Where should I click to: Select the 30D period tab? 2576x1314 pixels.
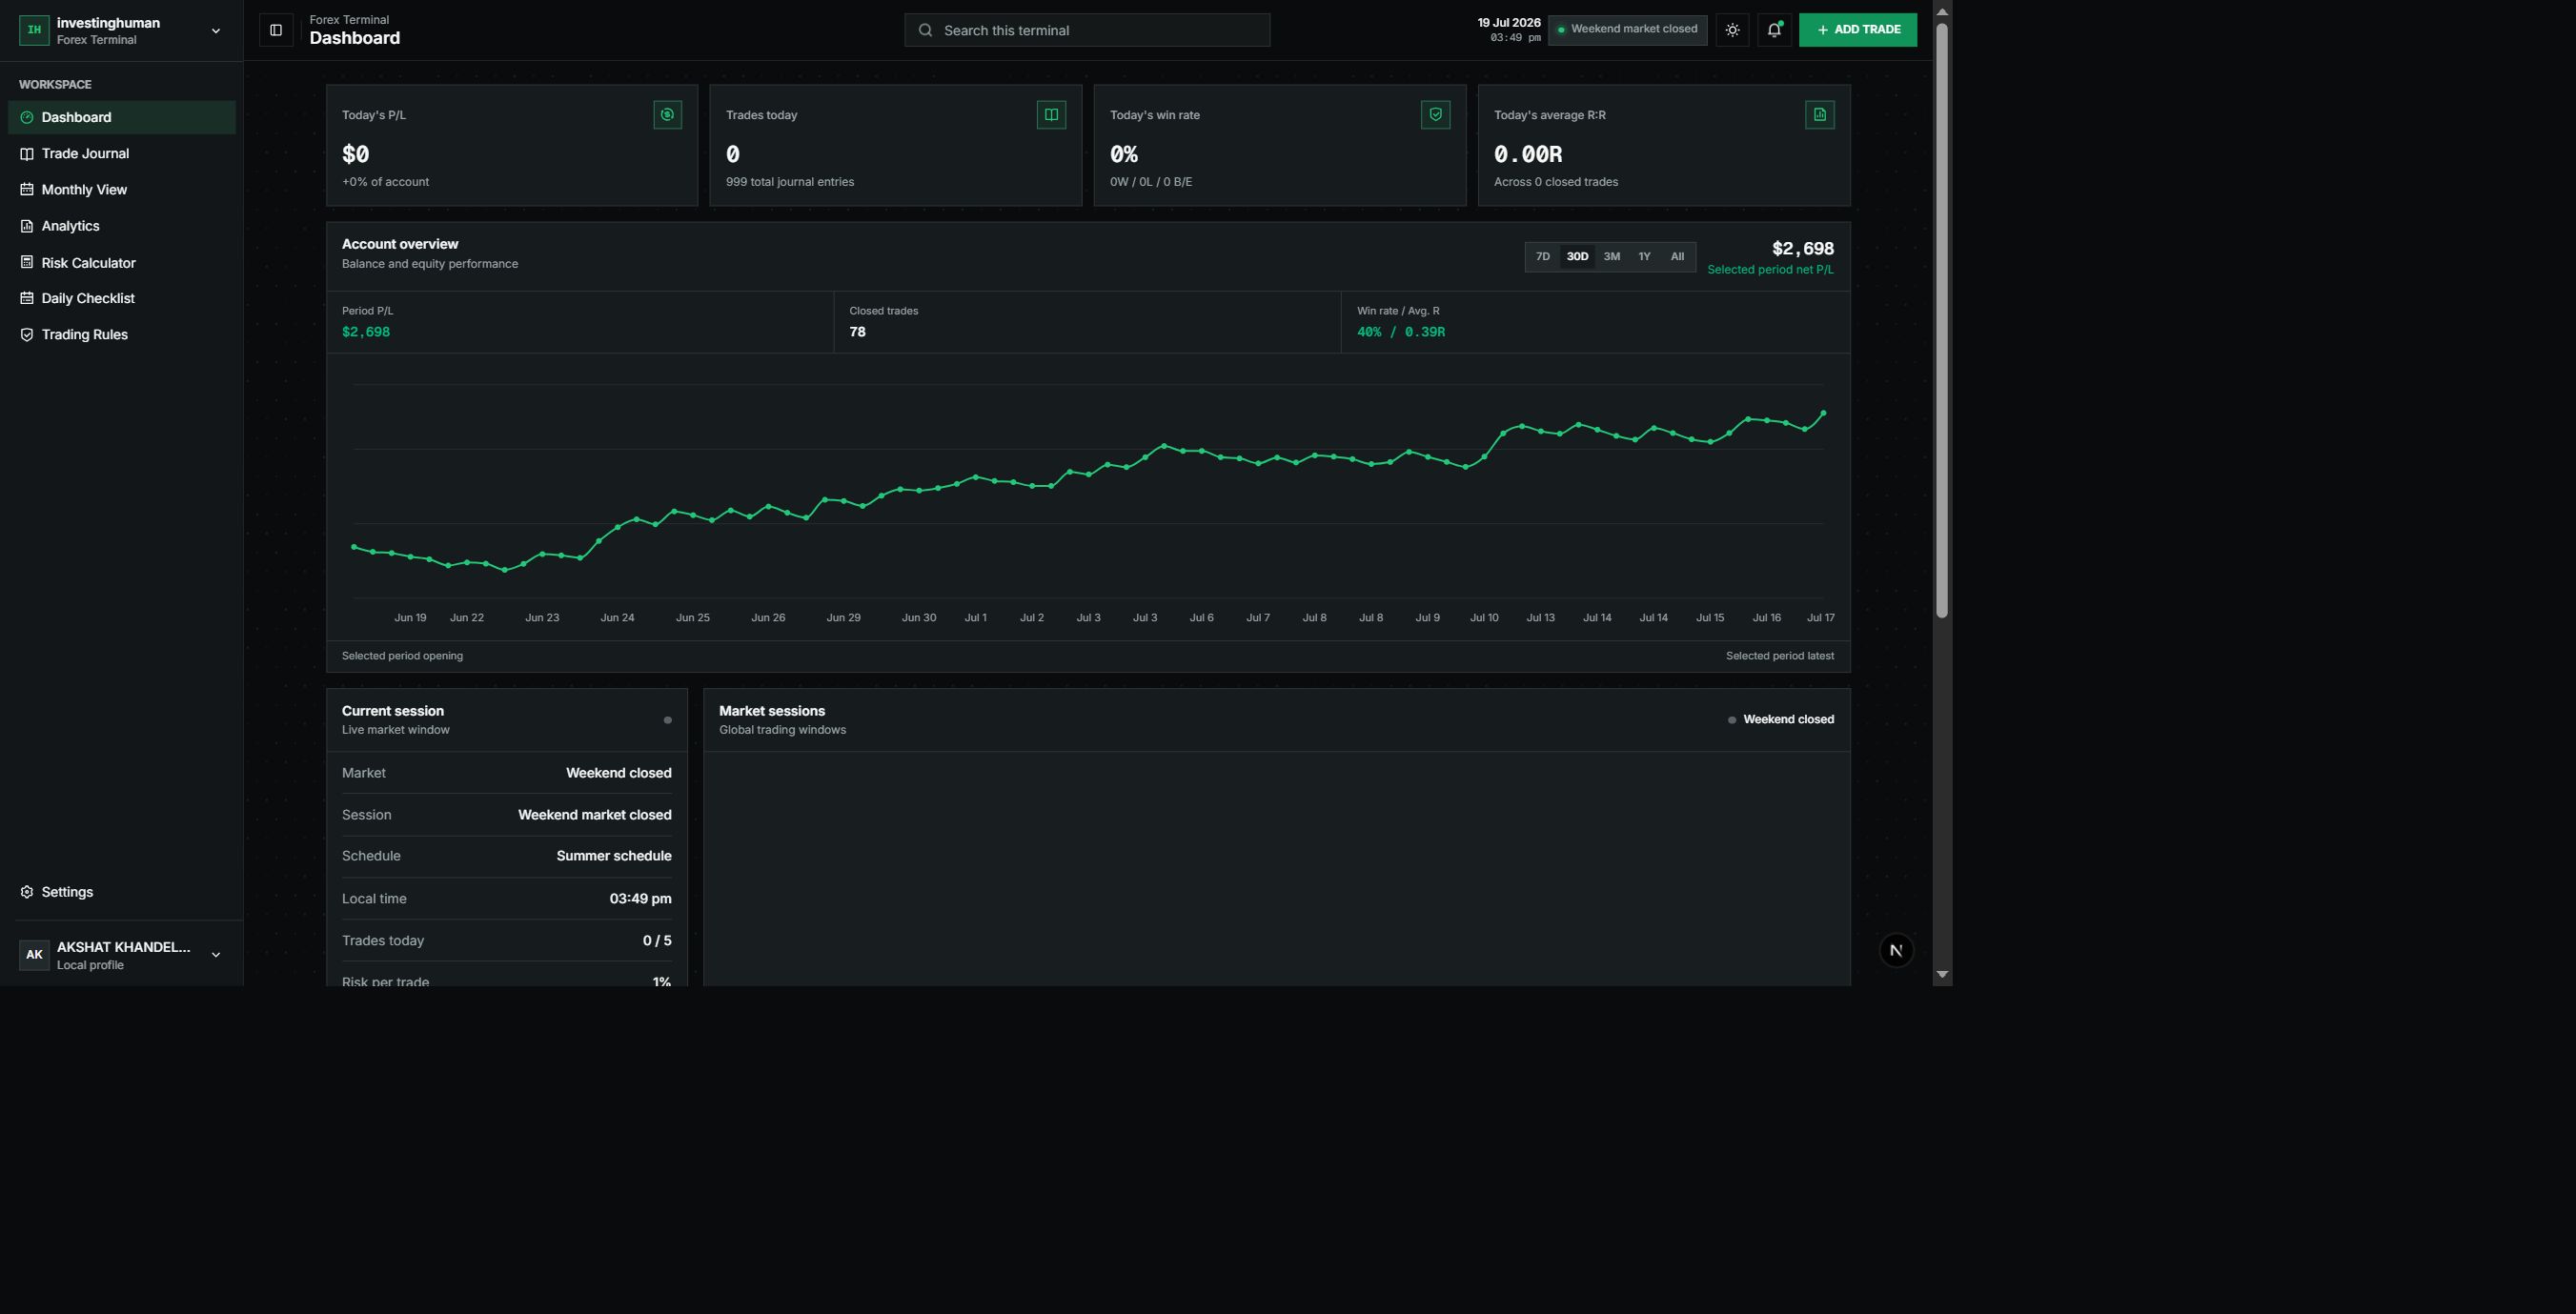[1577, 257]
